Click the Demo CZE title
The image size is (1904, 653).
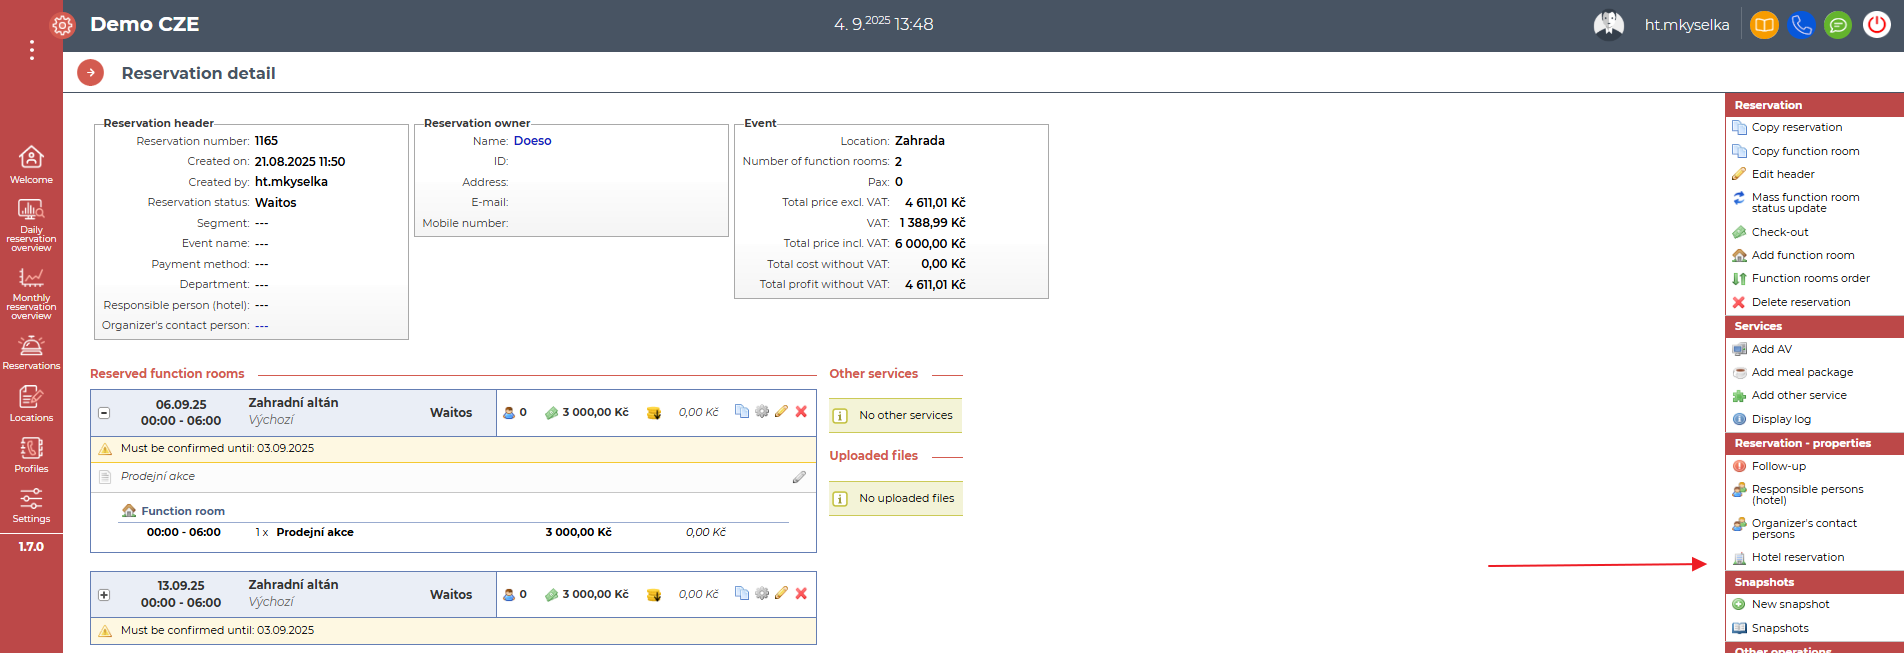pos(145,24)
